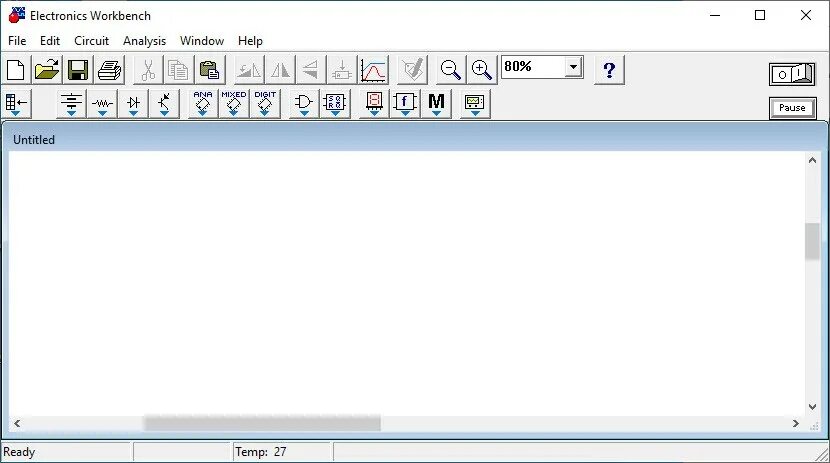Image resolution: width=830 pixels, height=463 pixels.
Task: Open the Analysis menu
Action: click(x=145, y=41)
